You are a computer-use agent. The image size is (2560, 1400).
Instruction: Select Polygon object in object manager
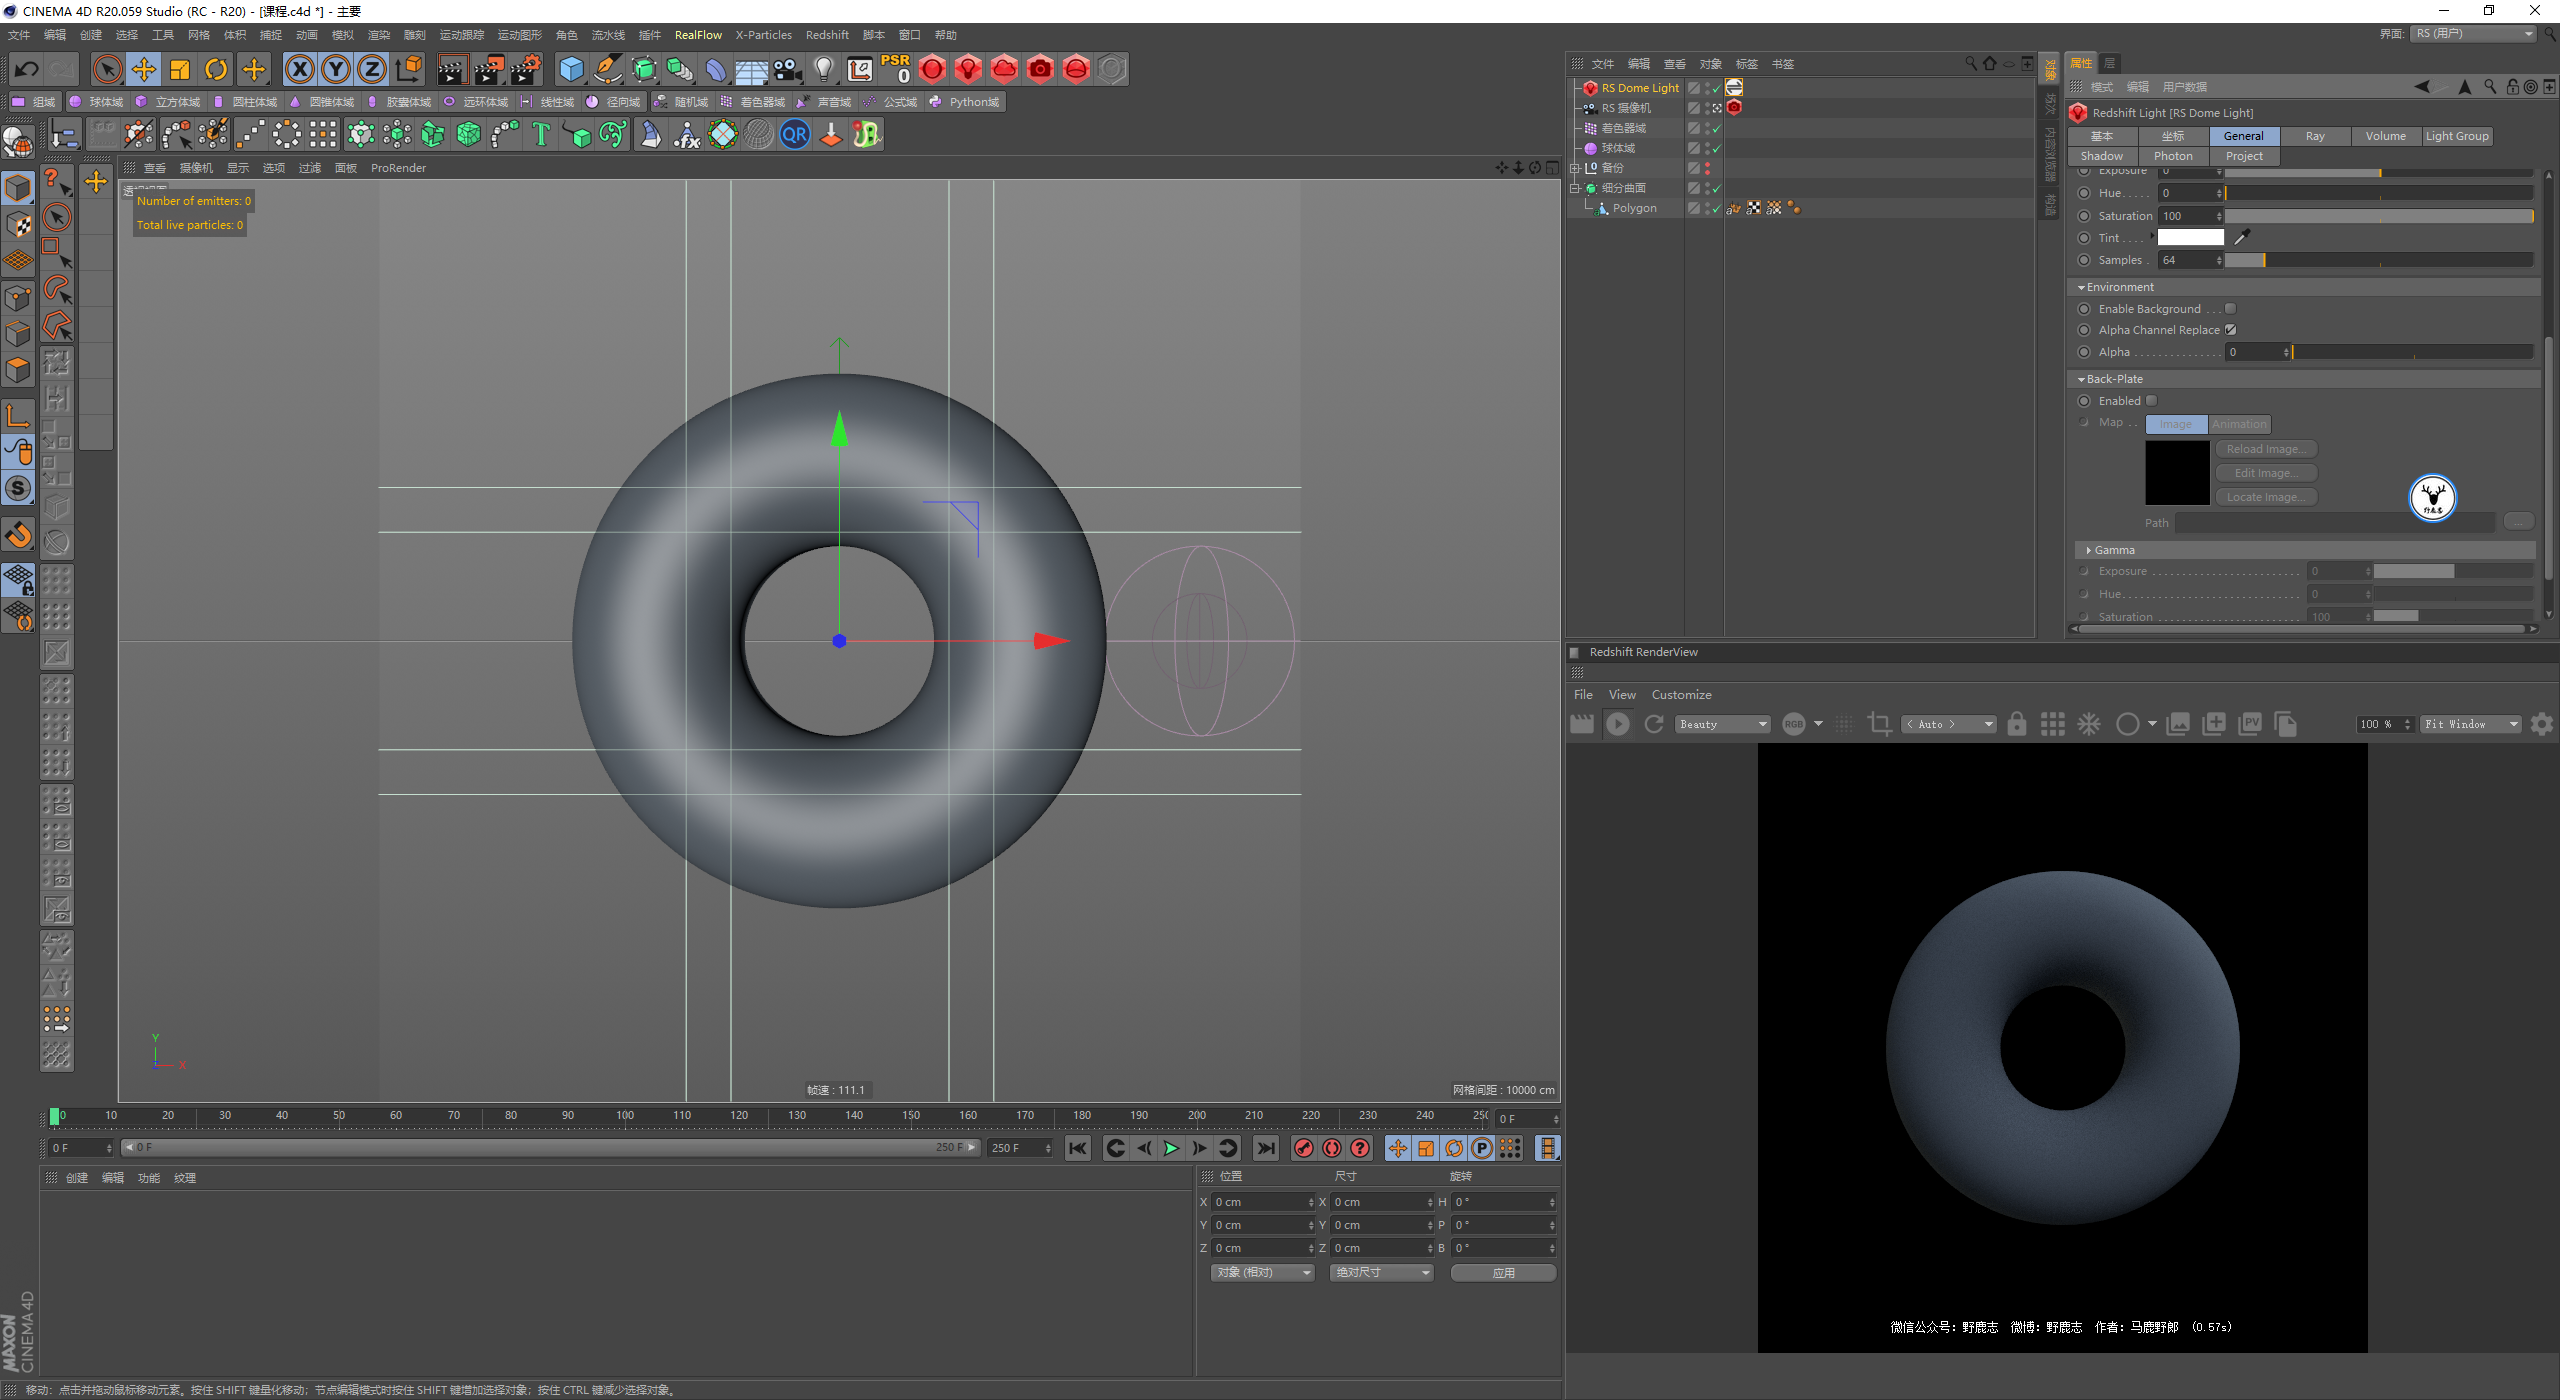click(1633, 208)
